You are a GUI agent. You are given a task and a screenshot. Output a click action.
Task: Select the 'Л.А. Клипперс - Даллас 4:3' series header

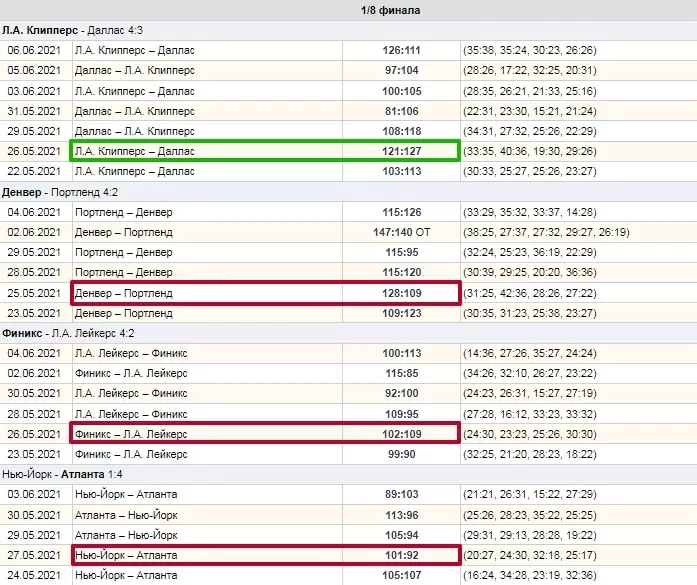(72, 31)
